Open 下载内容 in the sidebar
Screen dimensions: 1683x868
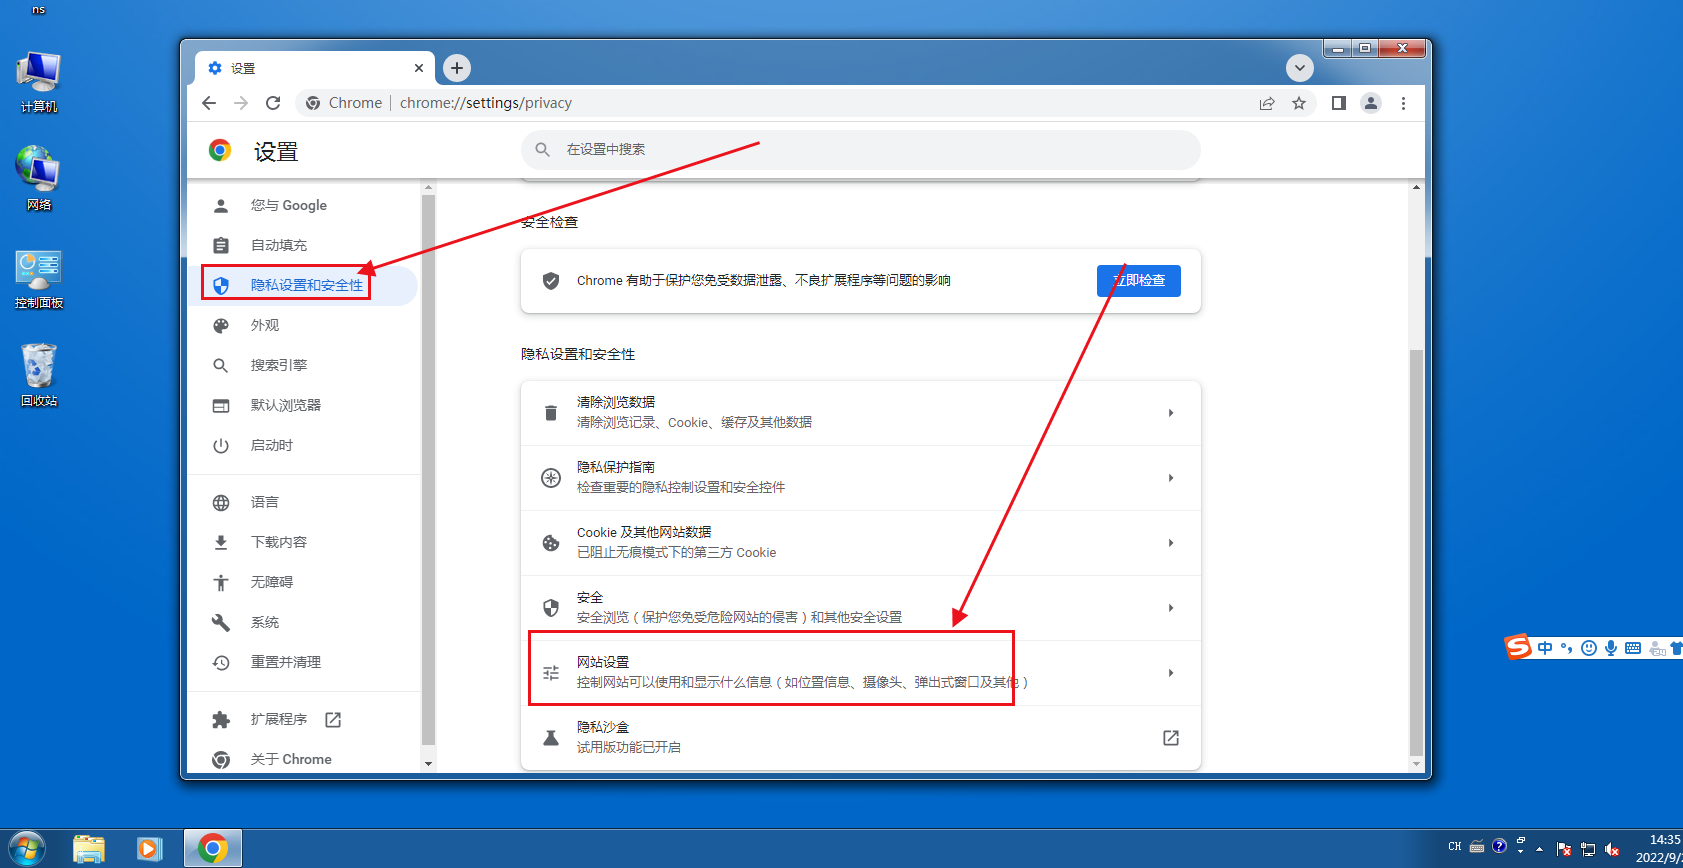click(278, 542)
